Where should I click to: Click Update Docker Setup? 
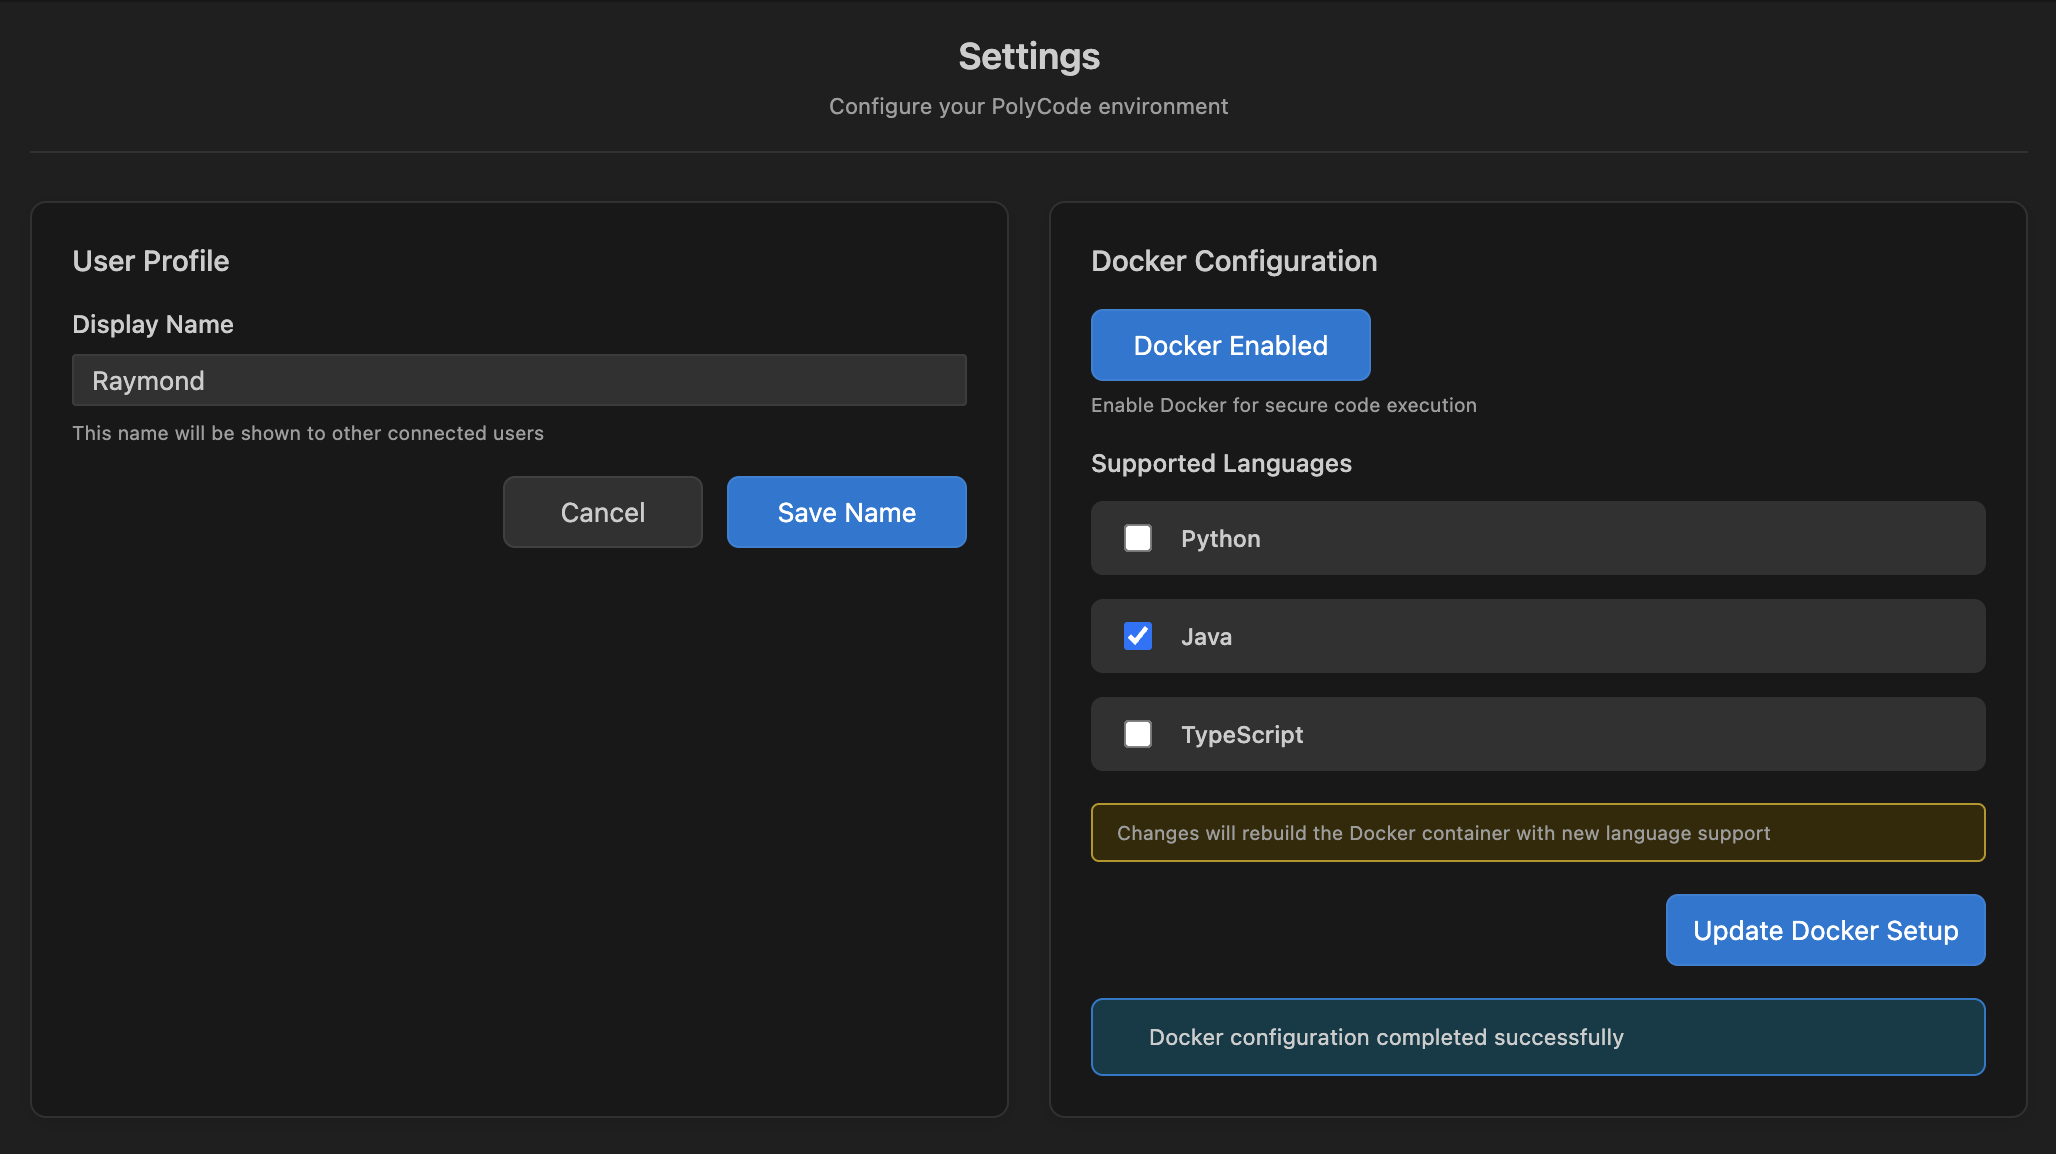[x=1825, y=930]
